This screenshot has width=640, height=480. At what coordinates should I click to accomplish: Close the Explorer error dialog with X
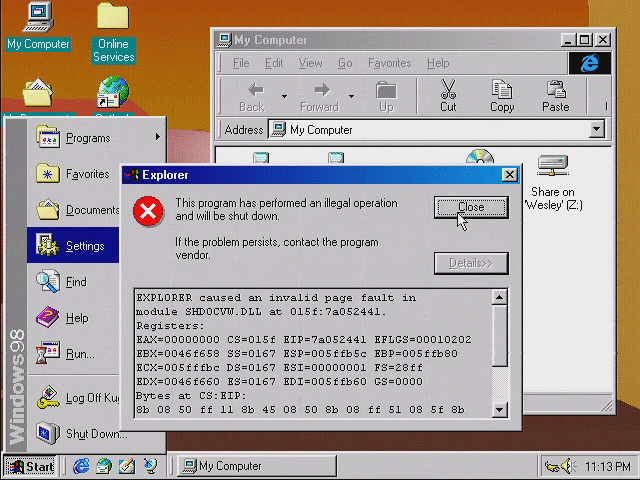tap(509, 175)
